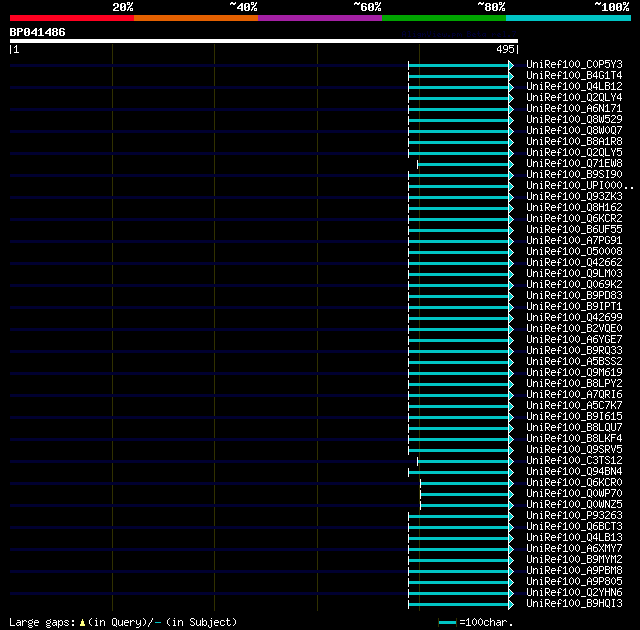The height and width of the screenshot is (630, 640).
Task: Click the UniRef100_Q2QLY5 label
Action: click(574, 153)
